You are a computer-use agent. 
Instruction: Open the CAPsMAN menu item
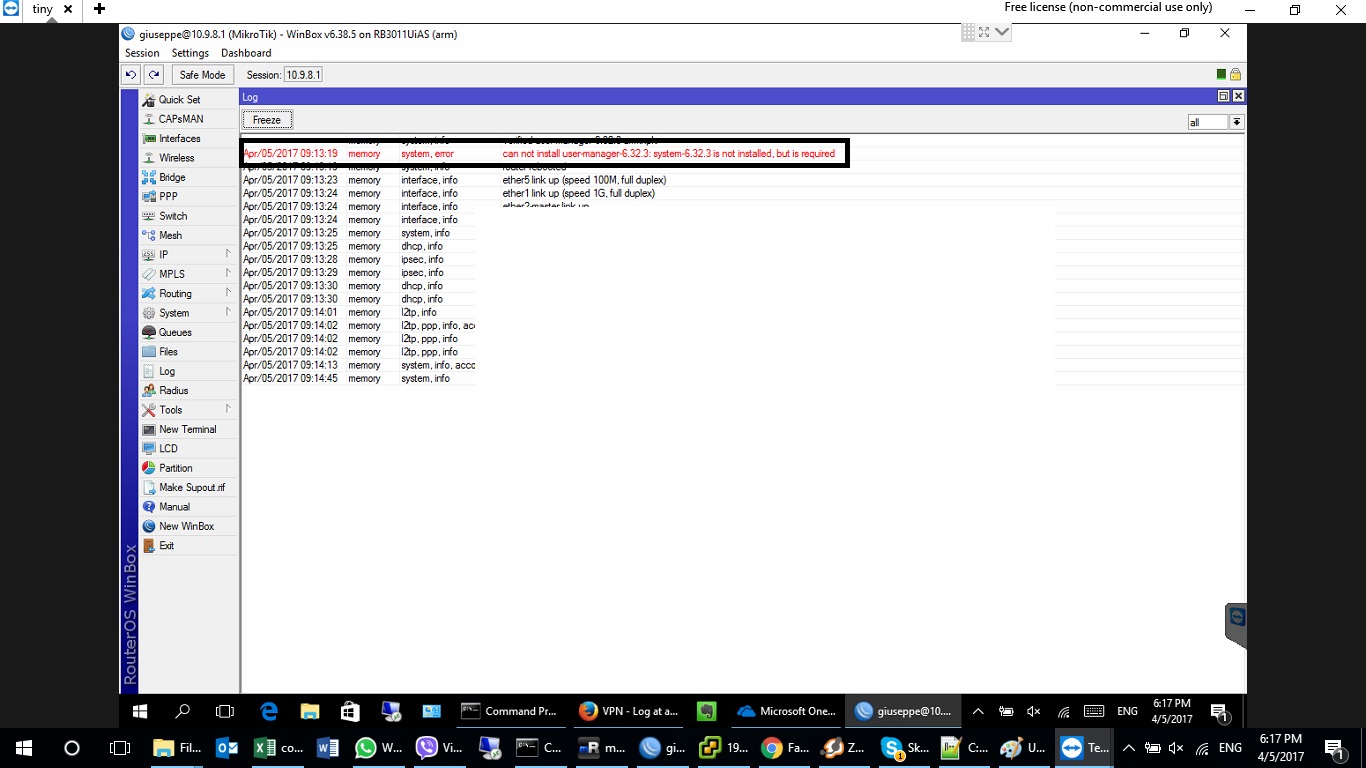(x=180, y=119)
